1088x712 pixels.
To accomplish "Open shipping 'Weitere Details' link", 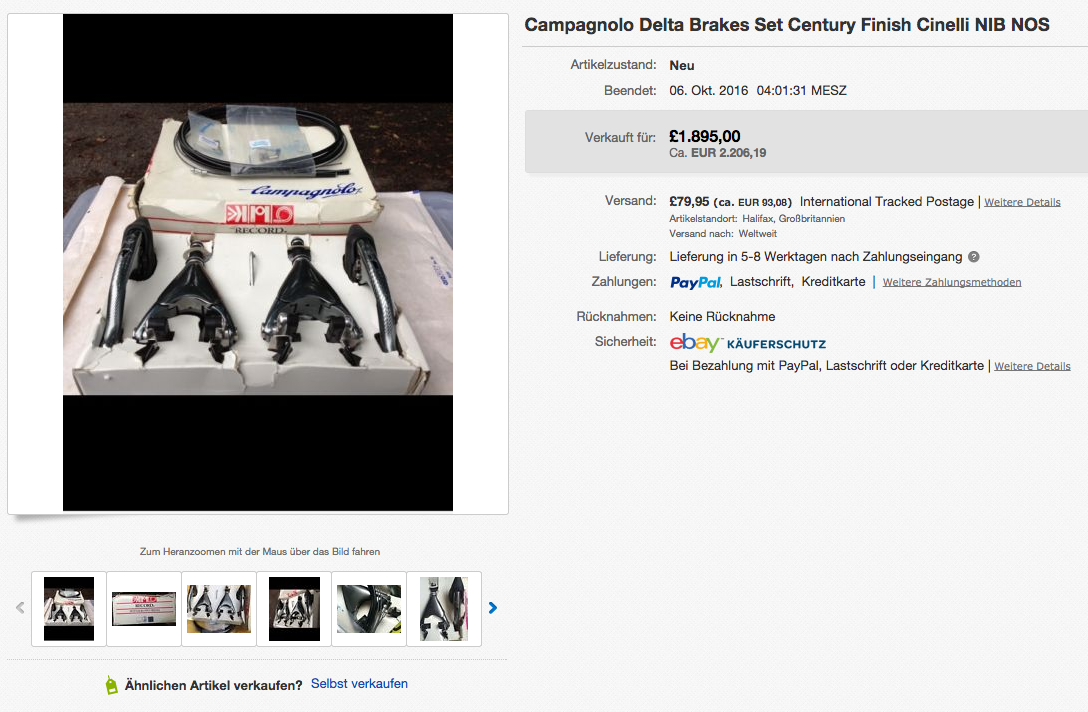I will click(1022, 202).
